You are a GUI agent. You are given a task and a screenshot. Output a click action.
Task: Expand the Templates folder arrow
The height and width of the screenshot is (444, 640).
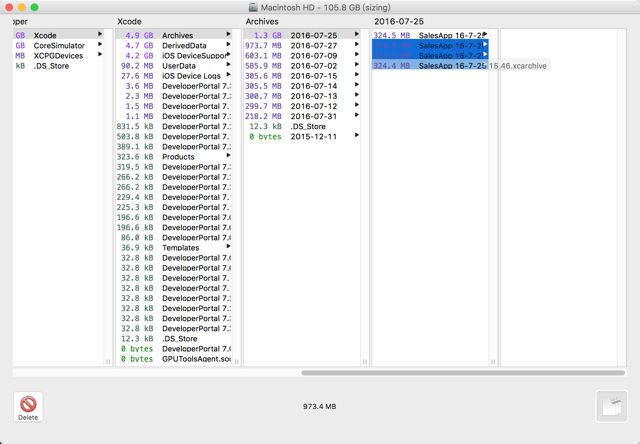pos(228,246)
